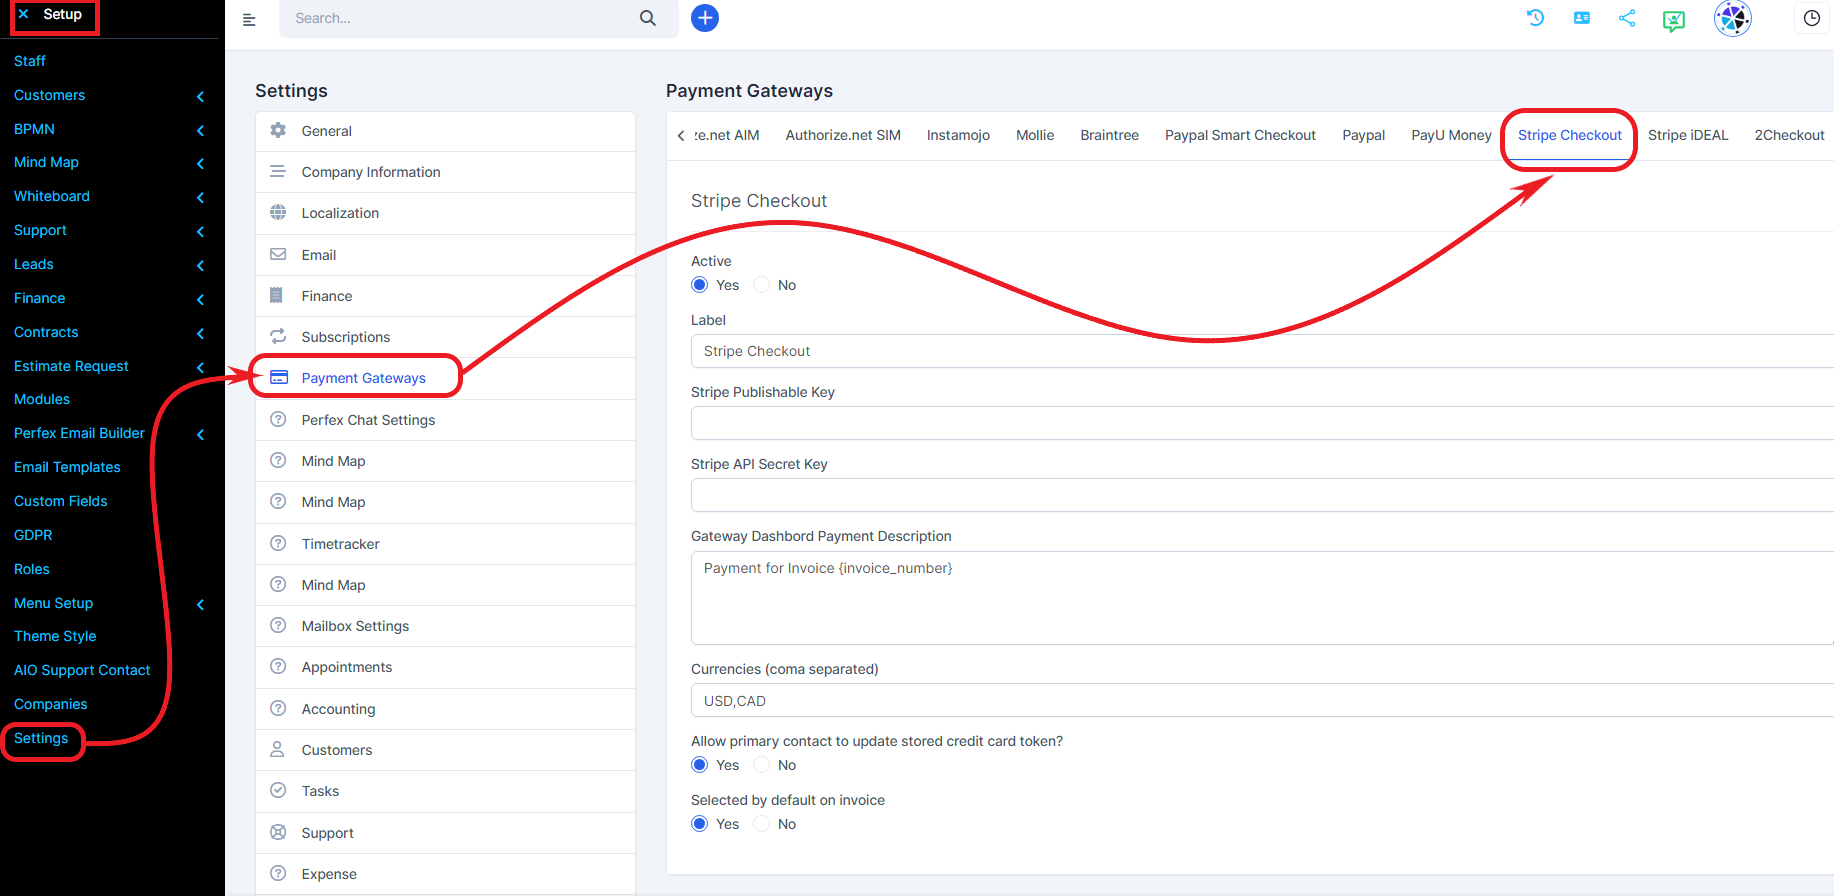The height and width of the screenshot is (896, 1834).
Task: Click the Currencies field with USD,CAD
Action: [1262, 700]
